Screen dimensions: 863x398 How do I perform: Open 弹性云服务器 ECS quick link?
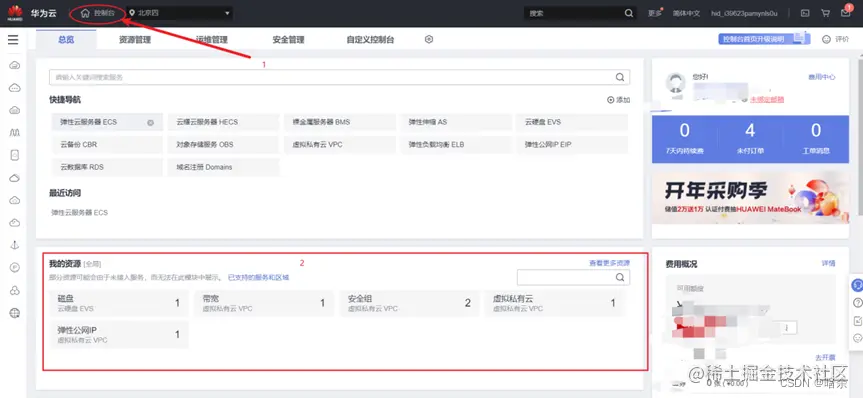tap(107, 122)
